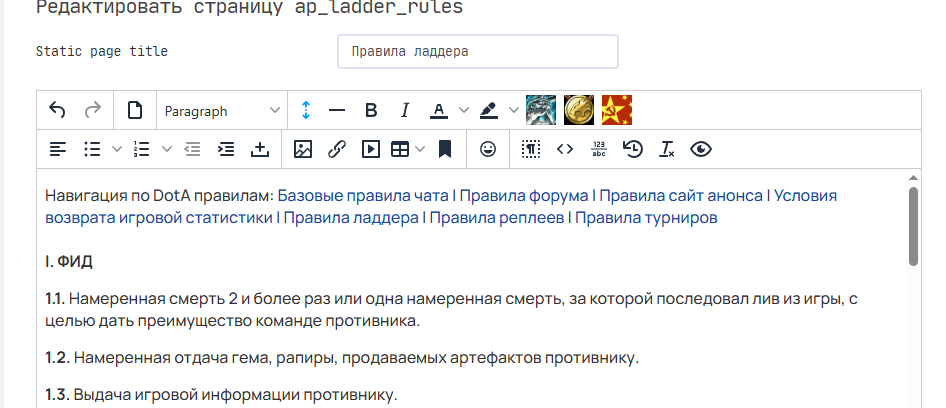Insert an anchor bookmark
This screenshot has width=946, height=408.
[445, 149]
